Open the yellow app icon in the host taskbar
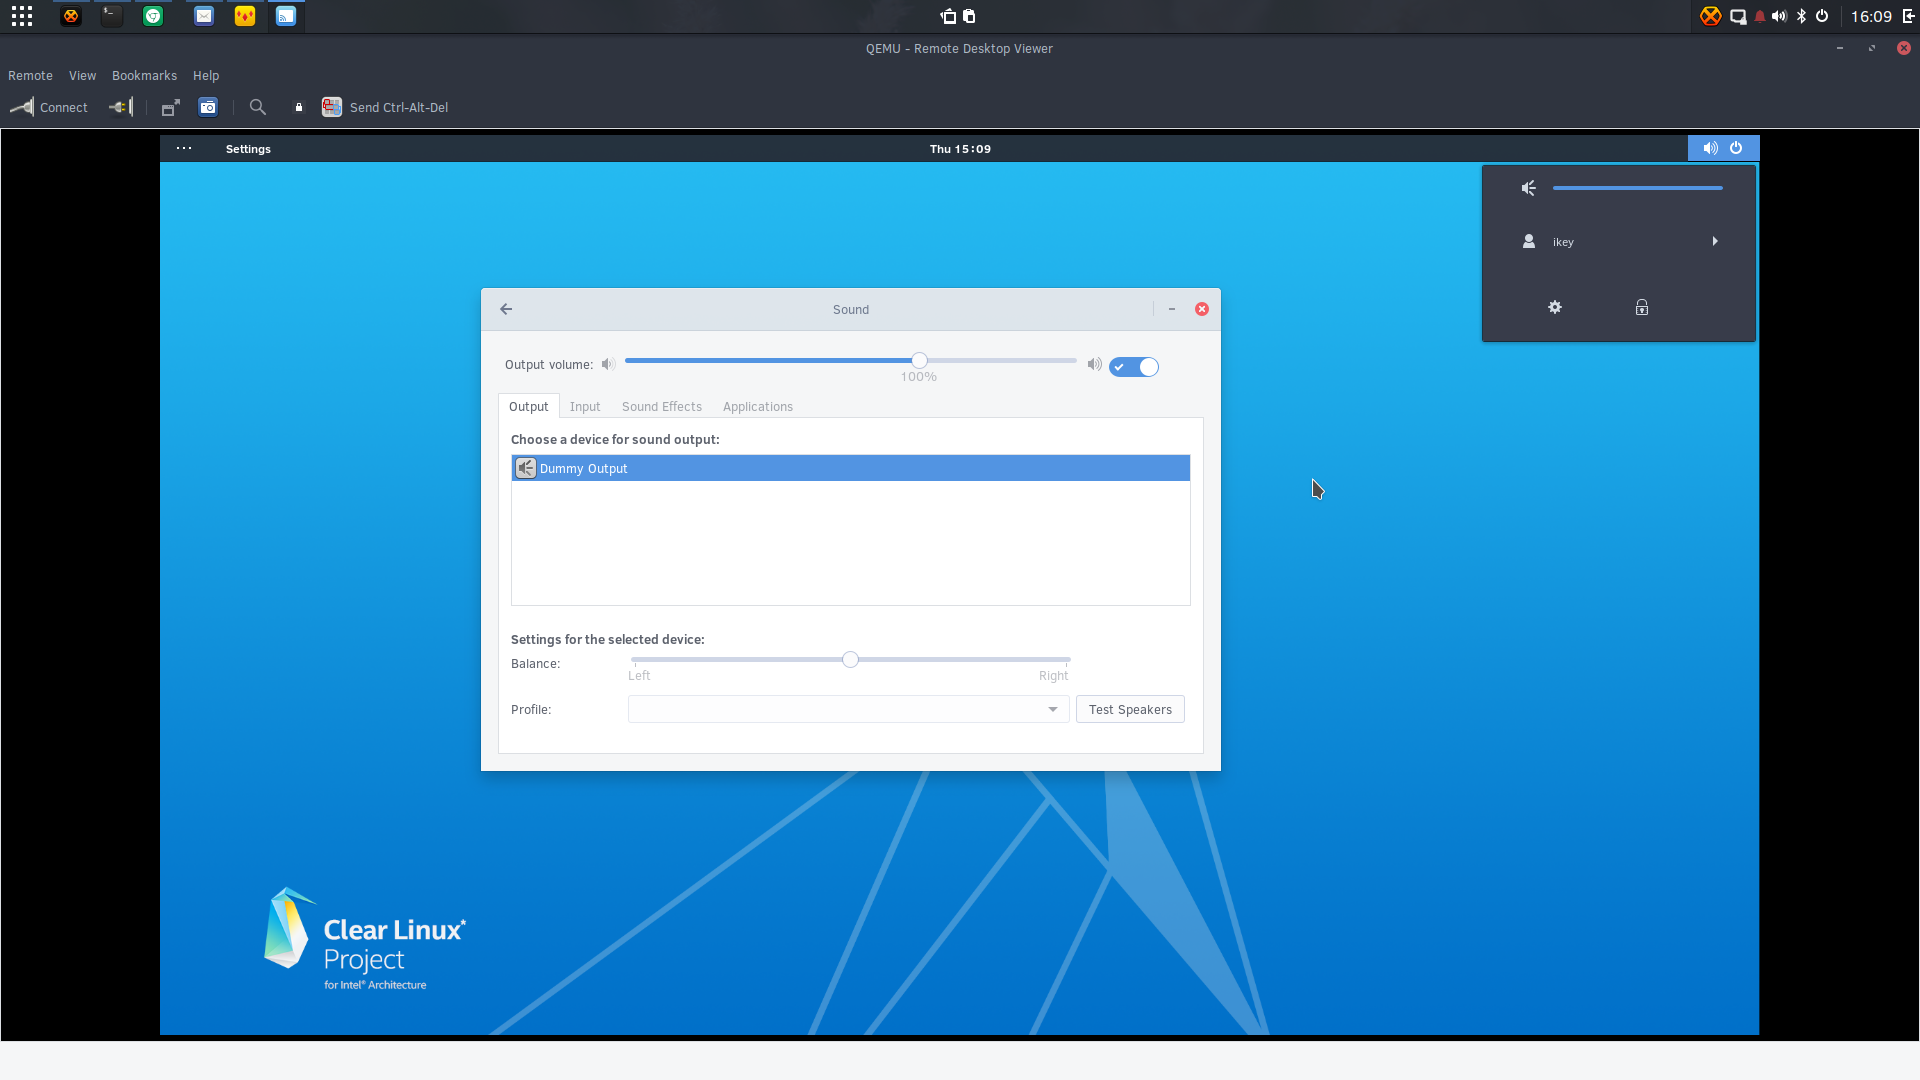 coord(245,16)
